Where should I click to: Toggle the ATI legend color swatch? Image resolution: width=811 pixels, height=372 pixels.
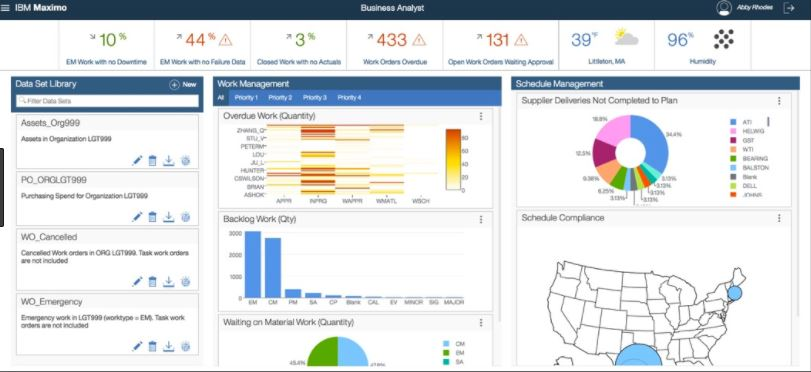pos(733,122)
